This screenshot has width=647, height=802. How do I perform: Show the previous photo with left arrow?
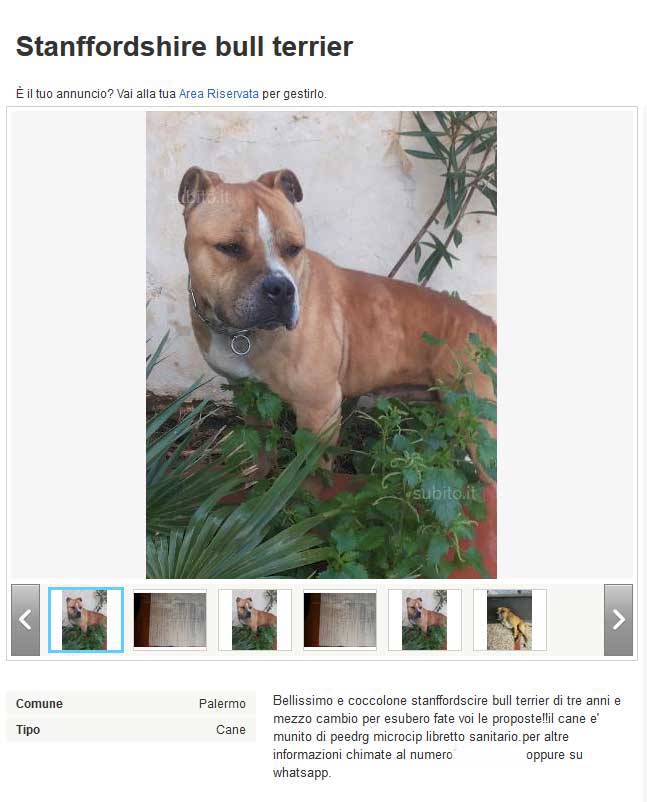25,619
